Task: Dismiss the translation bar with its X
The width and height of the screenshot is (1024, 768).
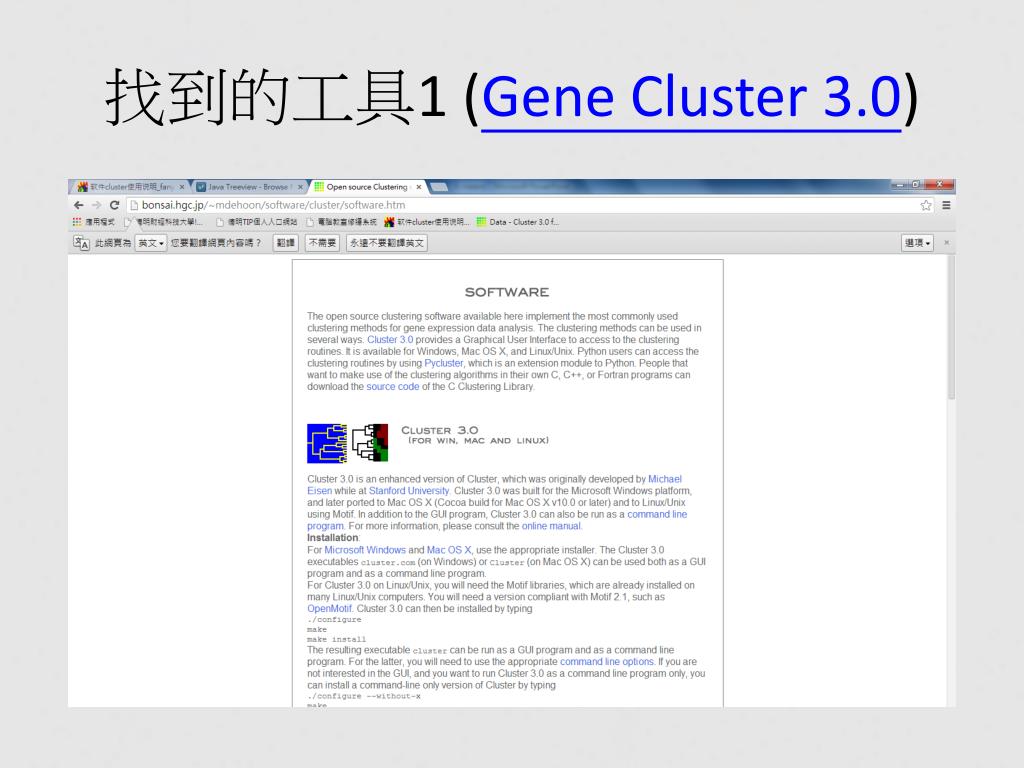Action: tap(946, 242)
